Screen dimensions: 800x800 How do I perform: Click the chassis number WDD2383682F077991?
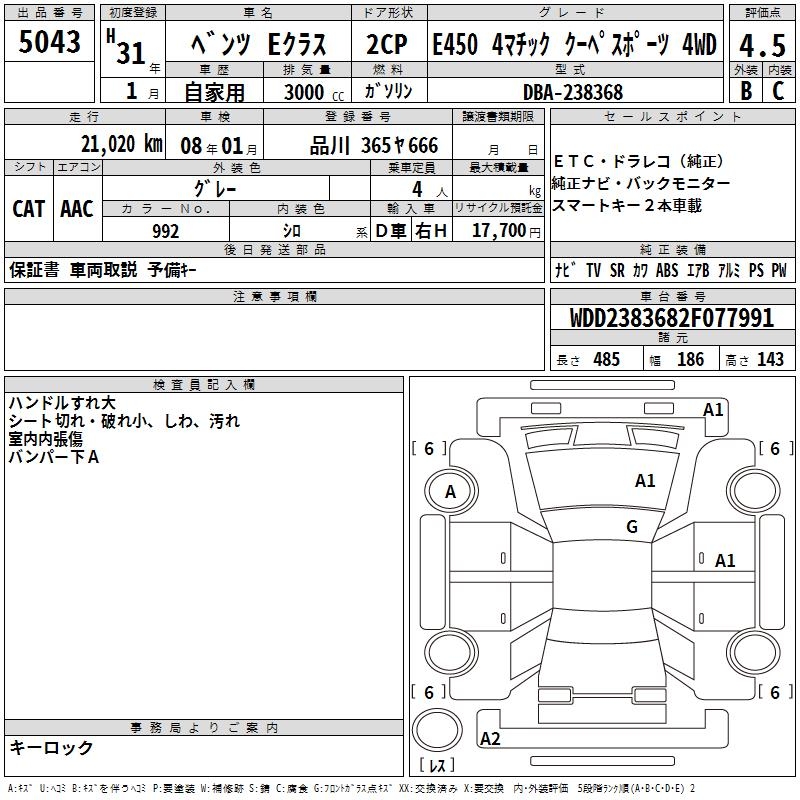(x=672, y=317)
